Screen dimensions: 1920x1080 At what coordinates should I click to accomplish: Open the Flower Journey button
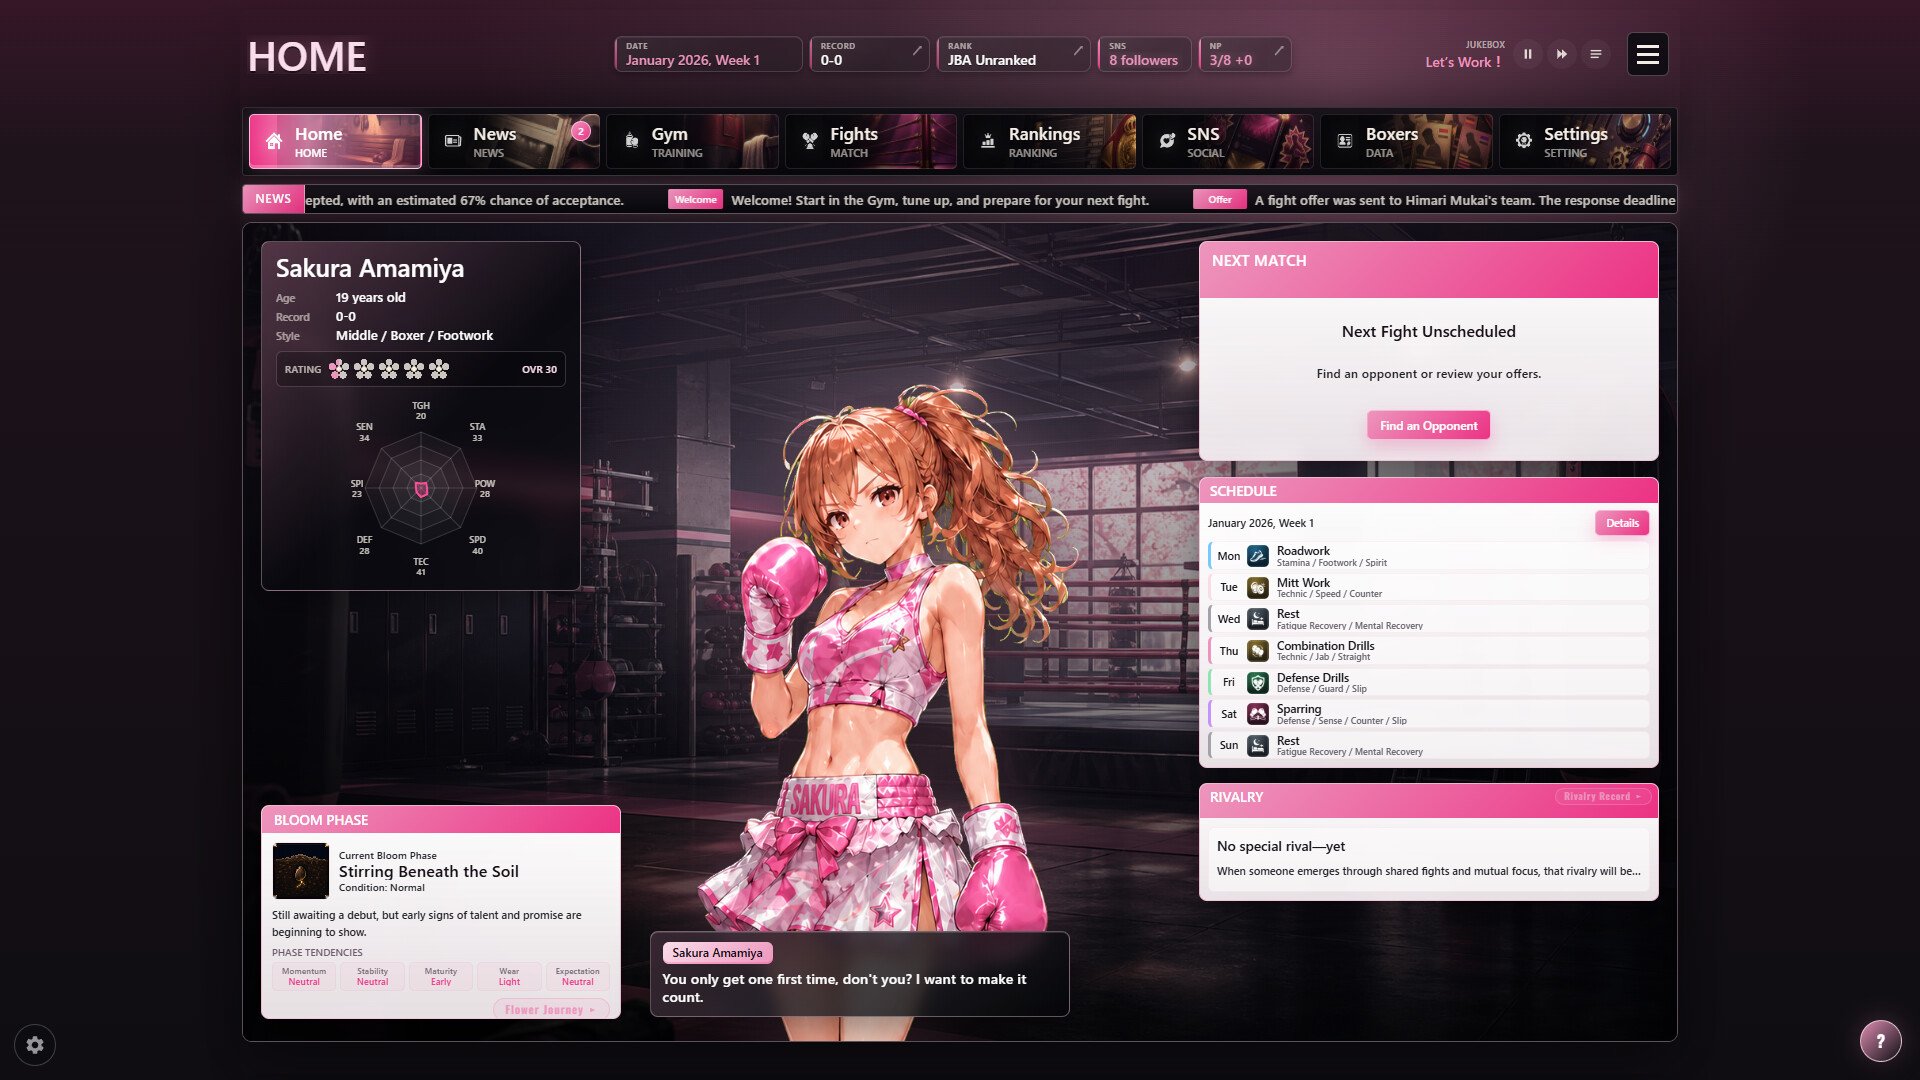click(550, 1010)
